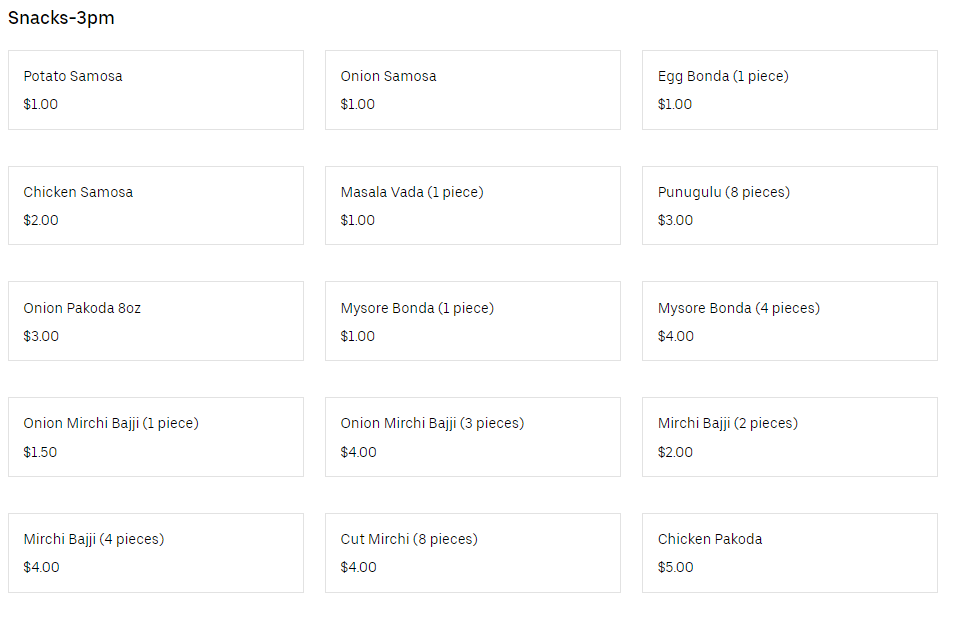The width and height of the screenshot is (966, 620).
Task: Choose Mysore Bonda (4 pieces)
Action: (x=789, y=321)
